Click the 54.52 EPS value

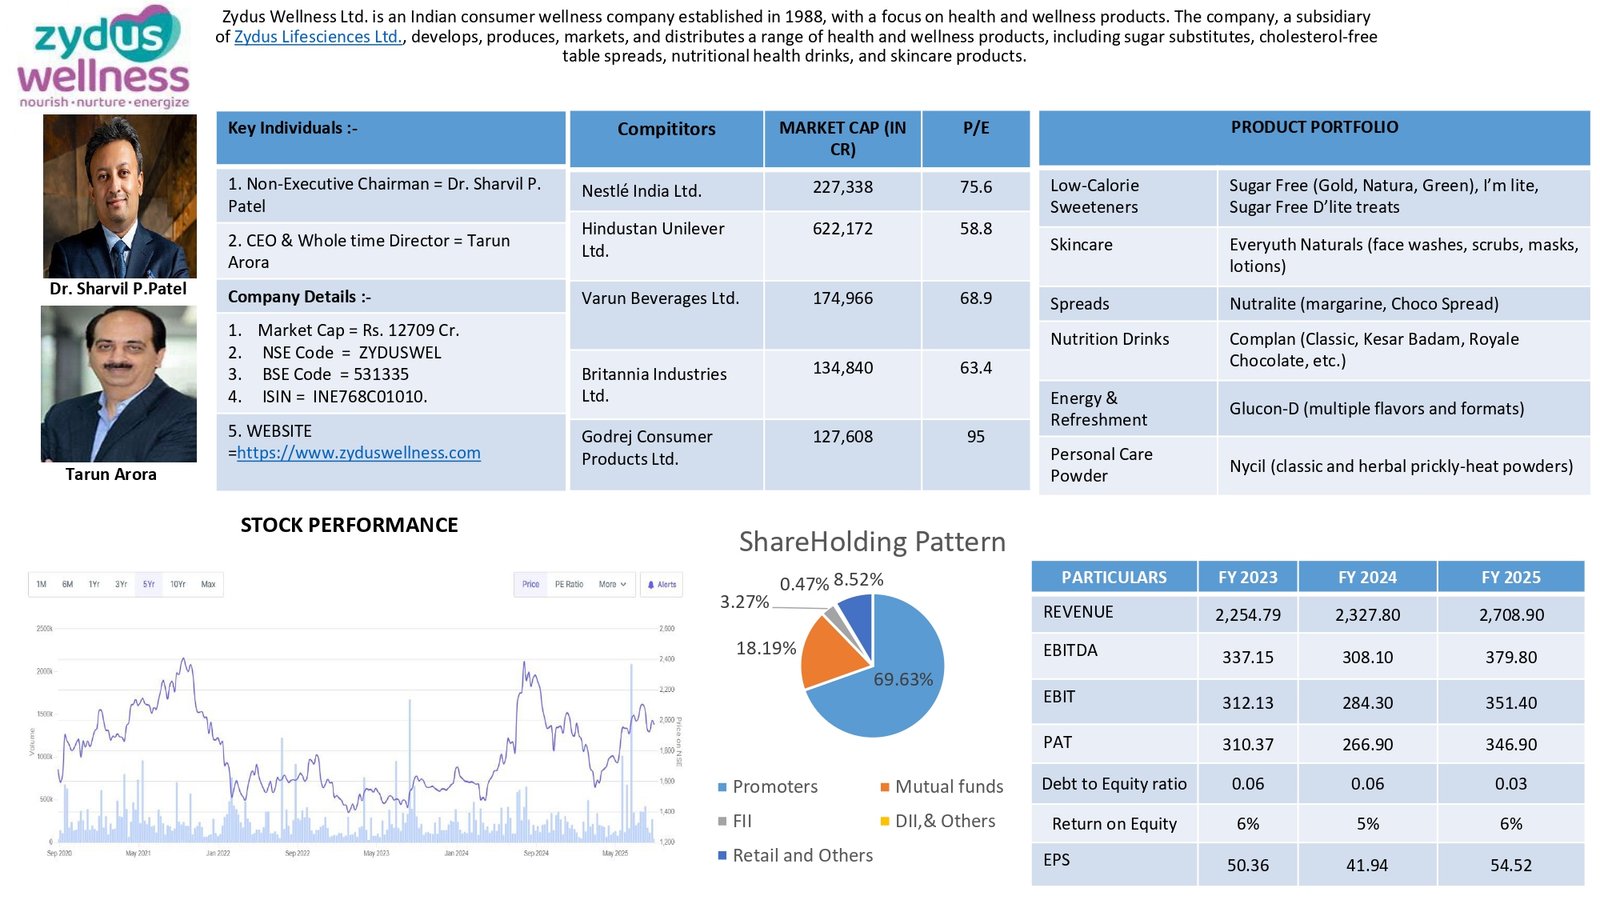[1511, 865]
